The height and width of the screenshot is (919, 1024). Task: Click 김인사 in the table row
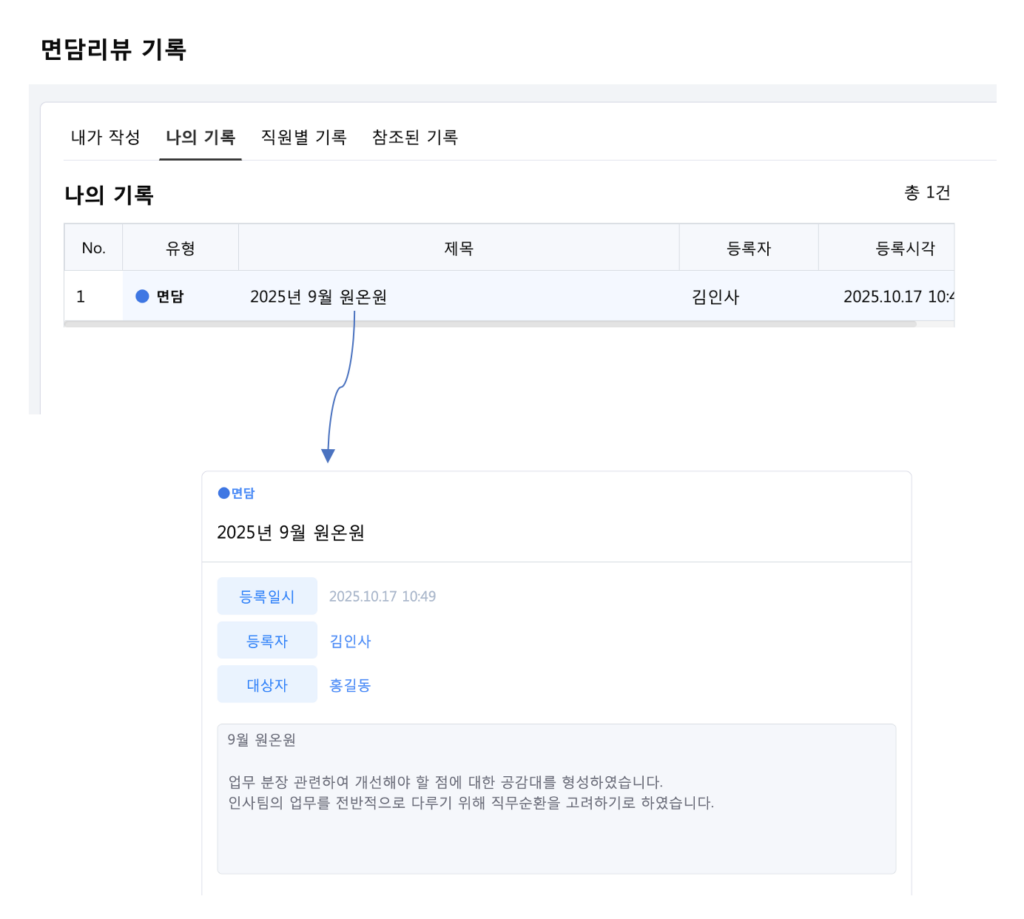715,296
